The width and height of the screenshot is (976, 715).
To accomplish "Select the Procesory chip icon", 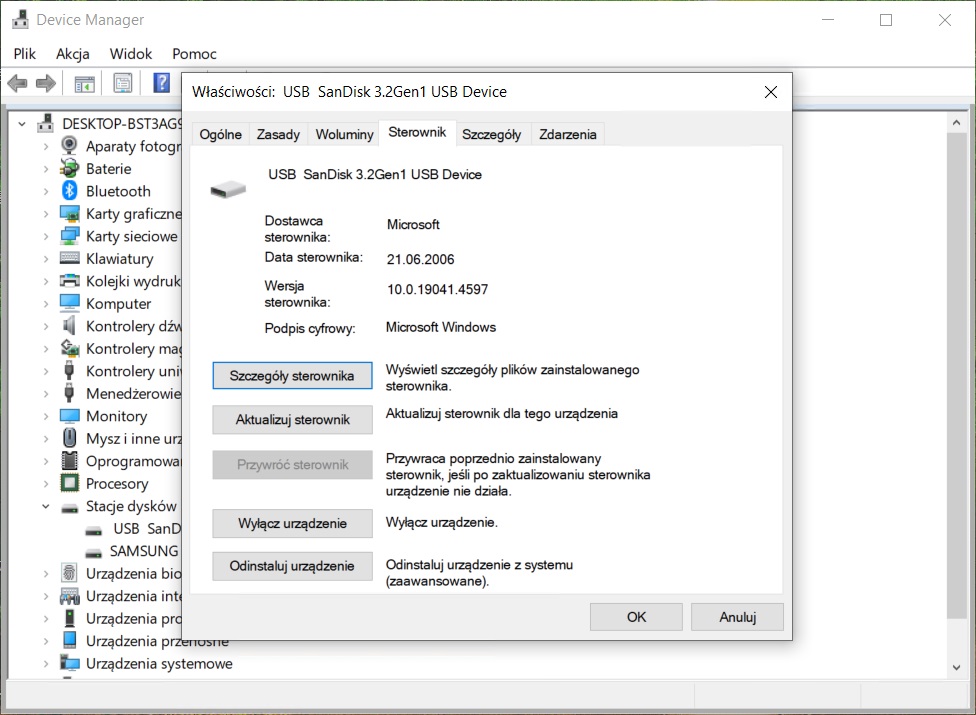I will coord(69,483).
